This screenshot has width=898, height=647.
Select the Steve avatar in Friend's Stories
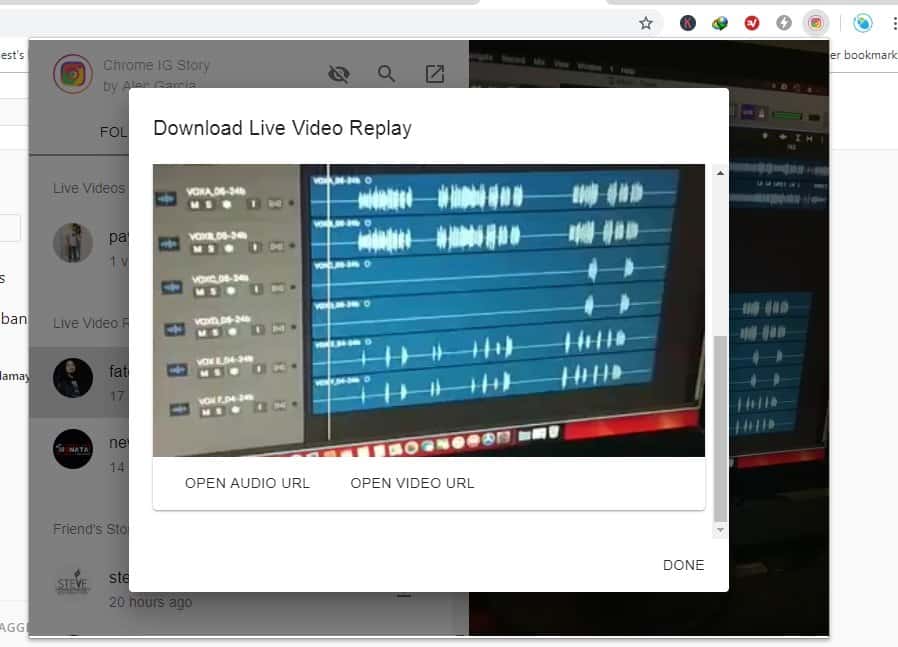tap(73, 583)
